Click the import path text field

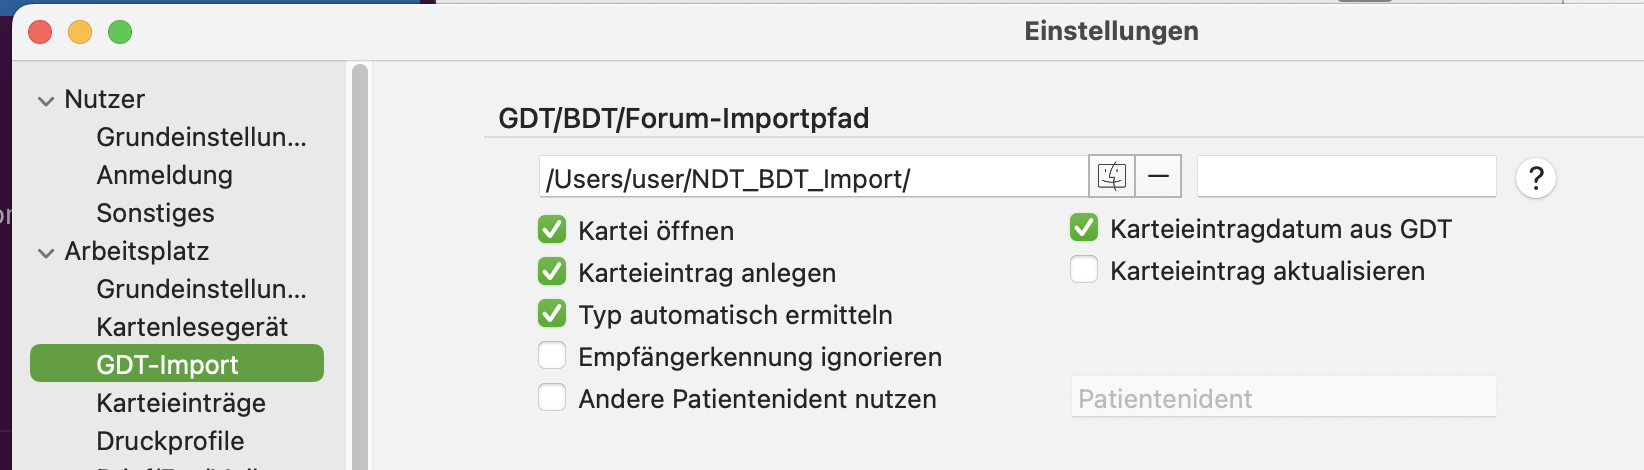tap(813, 177)
